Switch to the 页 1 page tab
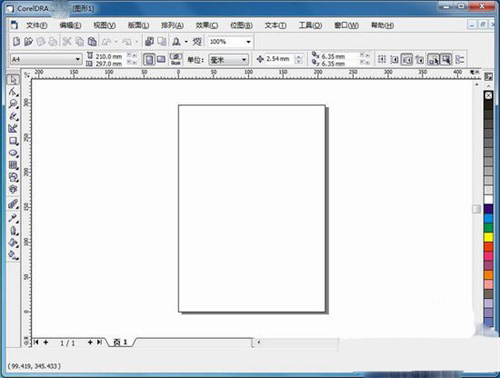This screenshot has height=378, width=500. click(x=120, y=342)
